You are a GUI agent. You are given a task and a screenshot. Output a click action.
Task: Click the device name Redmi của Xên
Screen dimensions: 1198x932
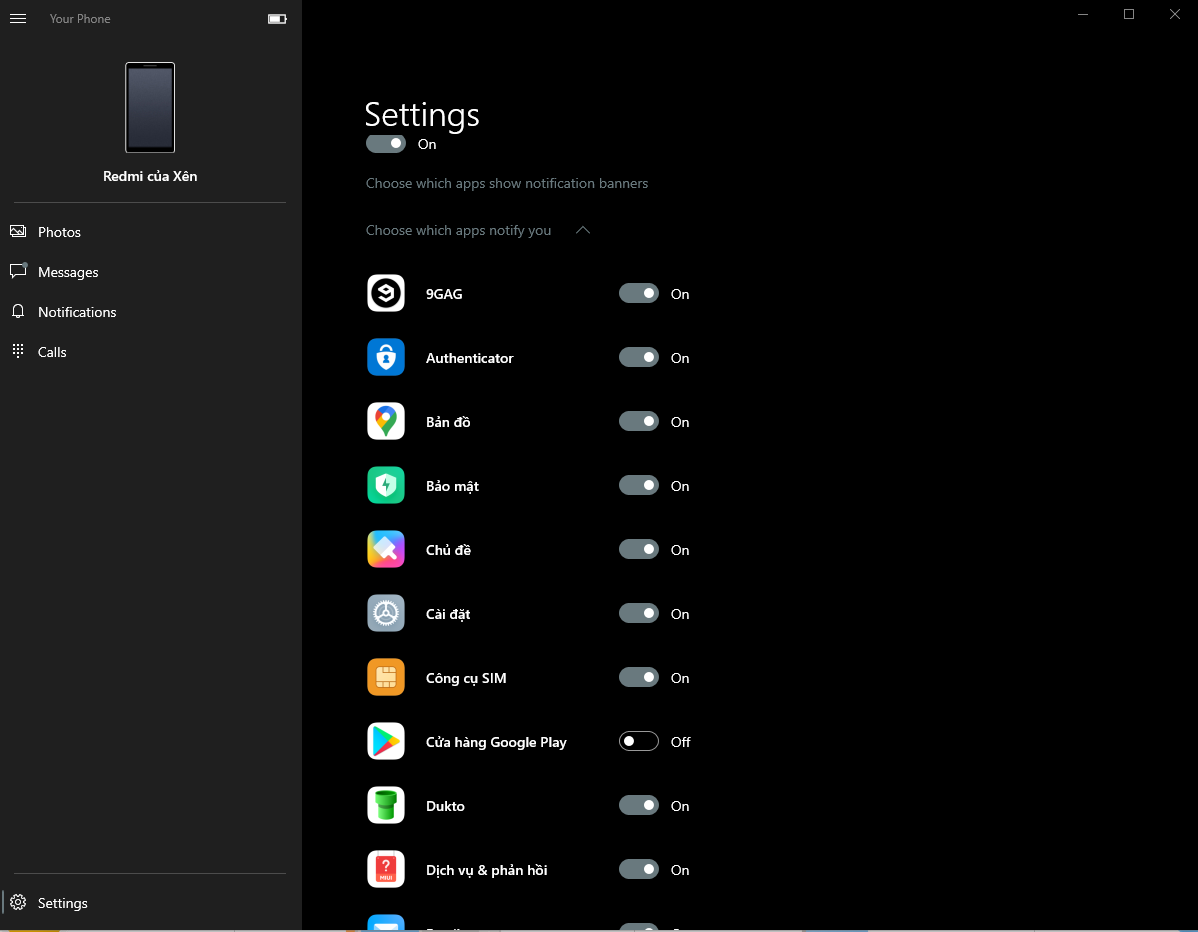click(150, 176)
